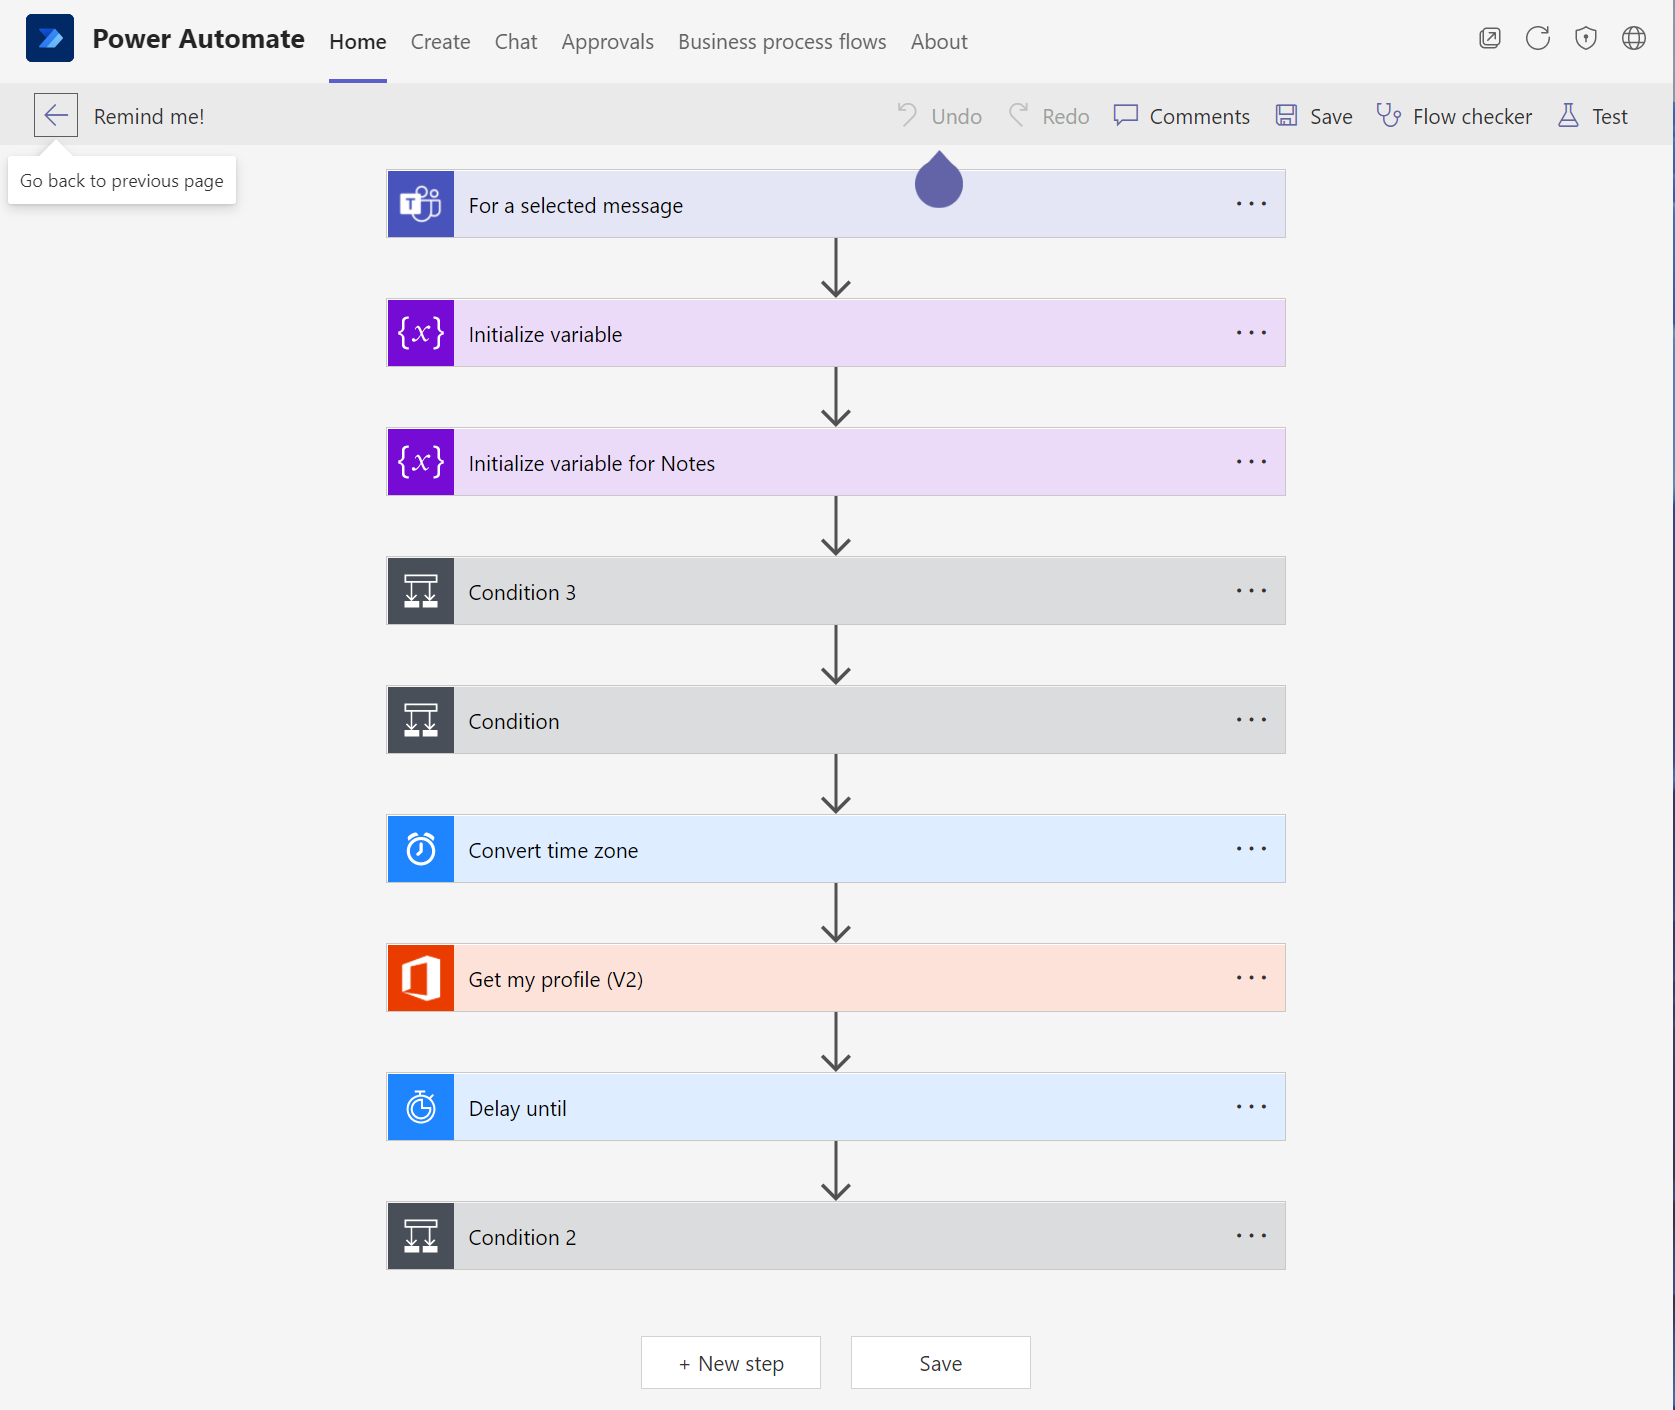This screenshot has height=1410, width=1675.
Task: Click the back arrow to previous page
Action: [55, 114]
